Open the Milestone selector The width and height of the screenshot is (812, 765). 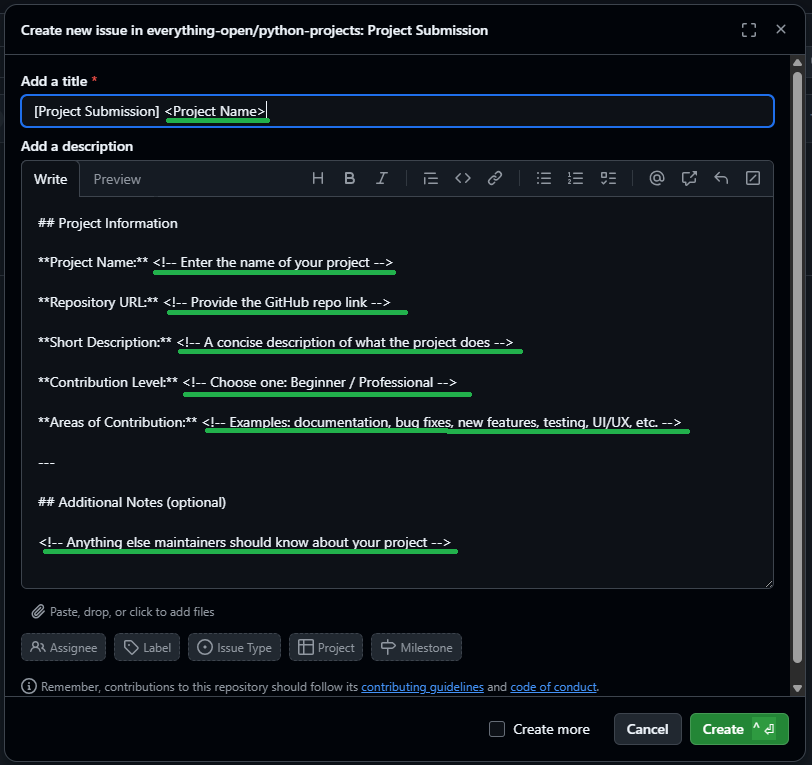416,647
